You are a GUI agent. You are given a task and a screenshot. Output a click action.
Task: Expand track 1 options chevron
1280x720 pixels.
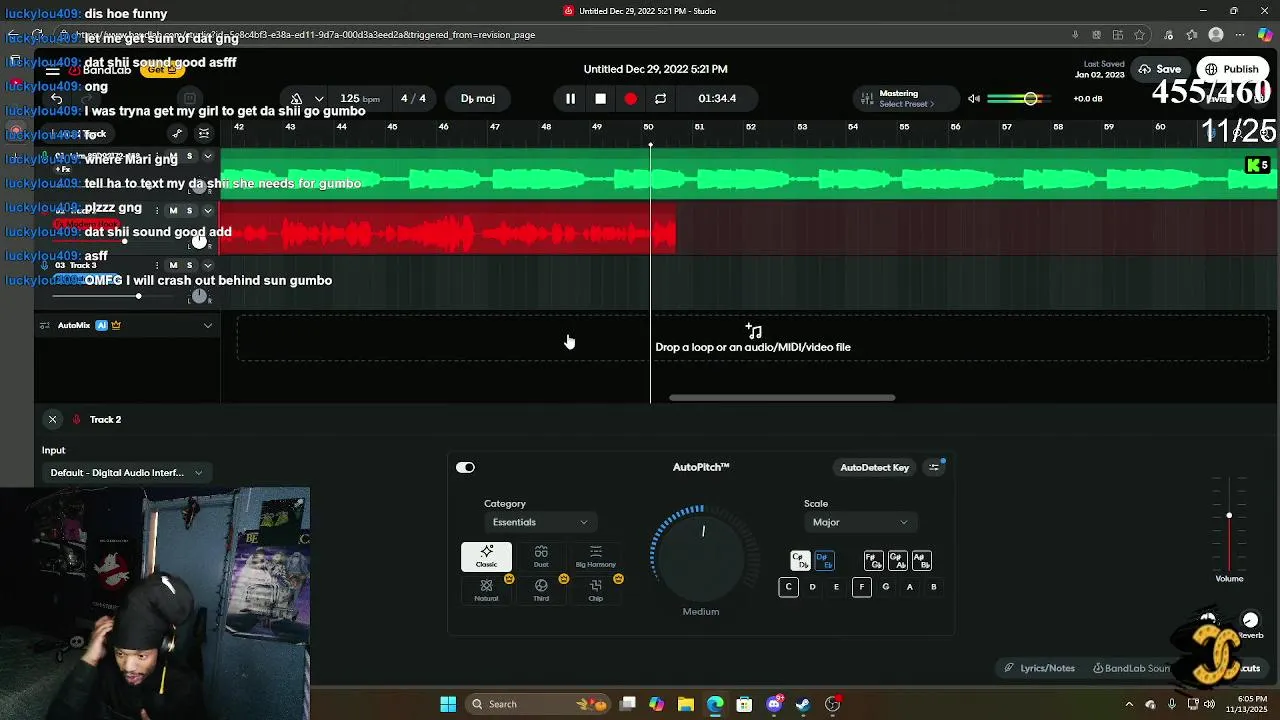pyautogui.click(x=208, y=157)
